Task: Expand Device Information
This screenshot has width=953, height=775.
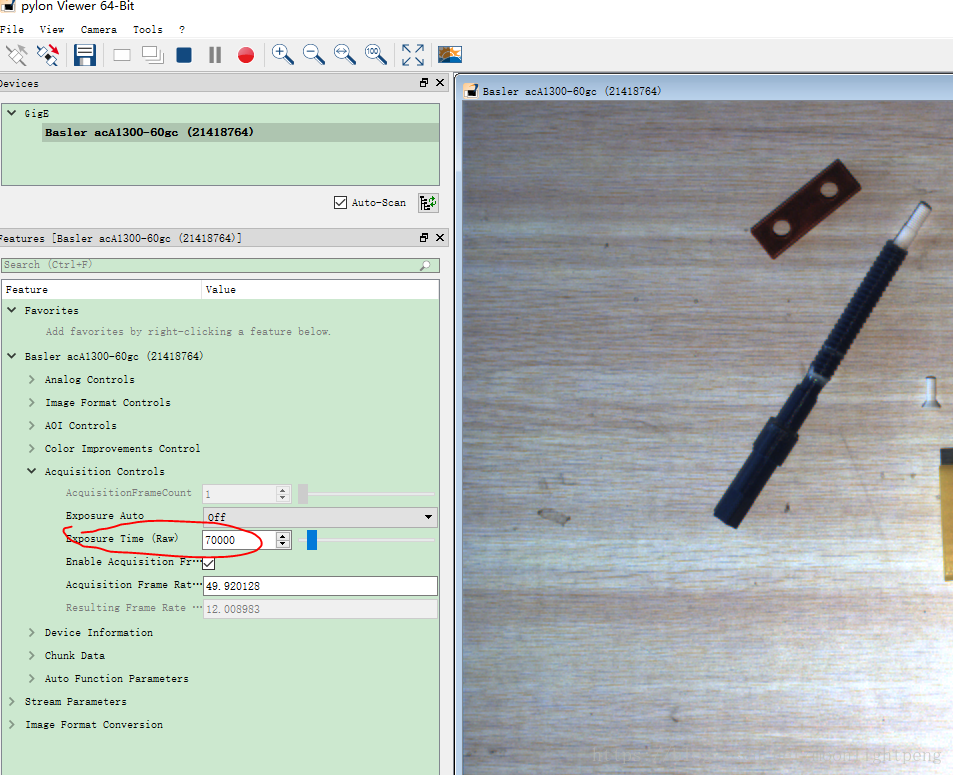Action: click(32, 633)
